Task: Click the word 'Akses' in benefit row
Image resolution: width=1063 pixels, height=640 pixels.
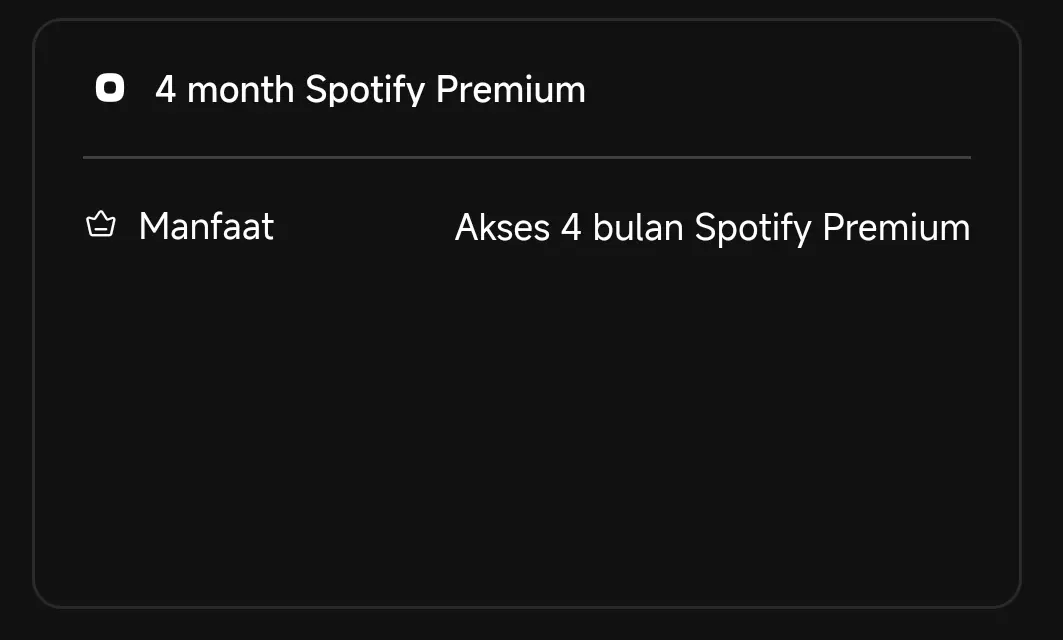Action: point(502,227)
